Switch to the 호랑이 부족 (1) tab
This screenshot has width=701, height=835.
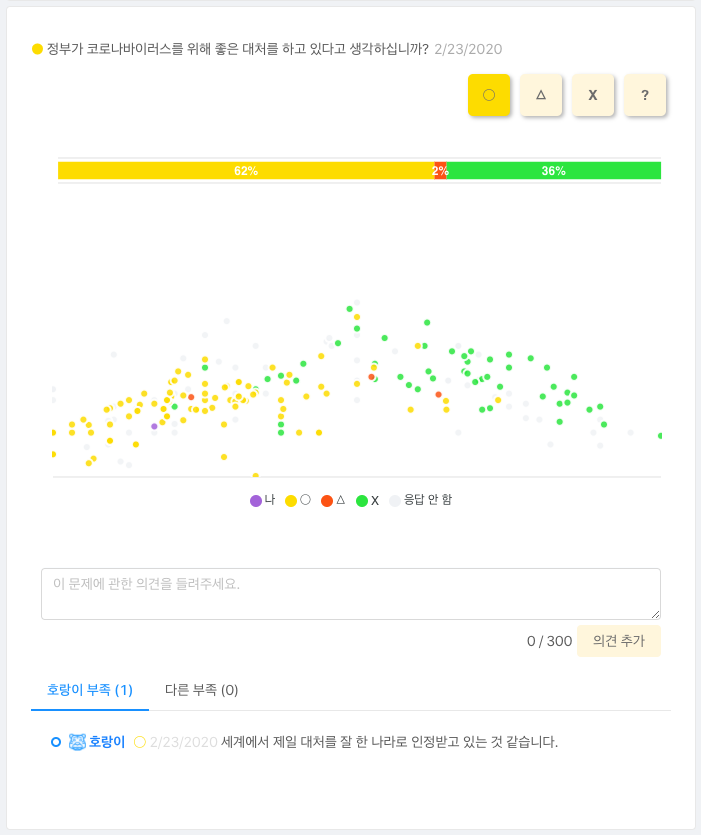tap(89, 690)
